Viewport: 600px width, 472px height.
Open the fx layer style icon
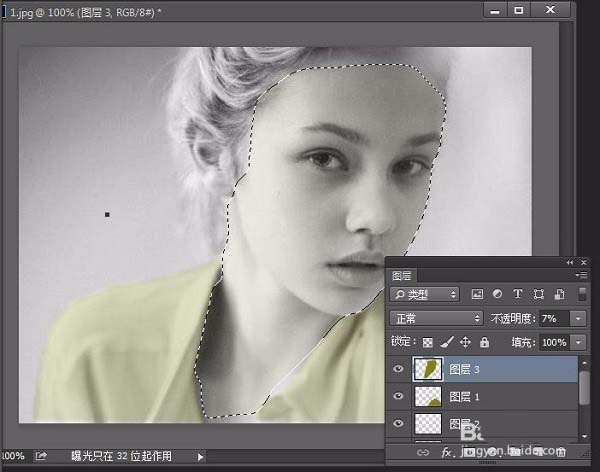[448, 453]
